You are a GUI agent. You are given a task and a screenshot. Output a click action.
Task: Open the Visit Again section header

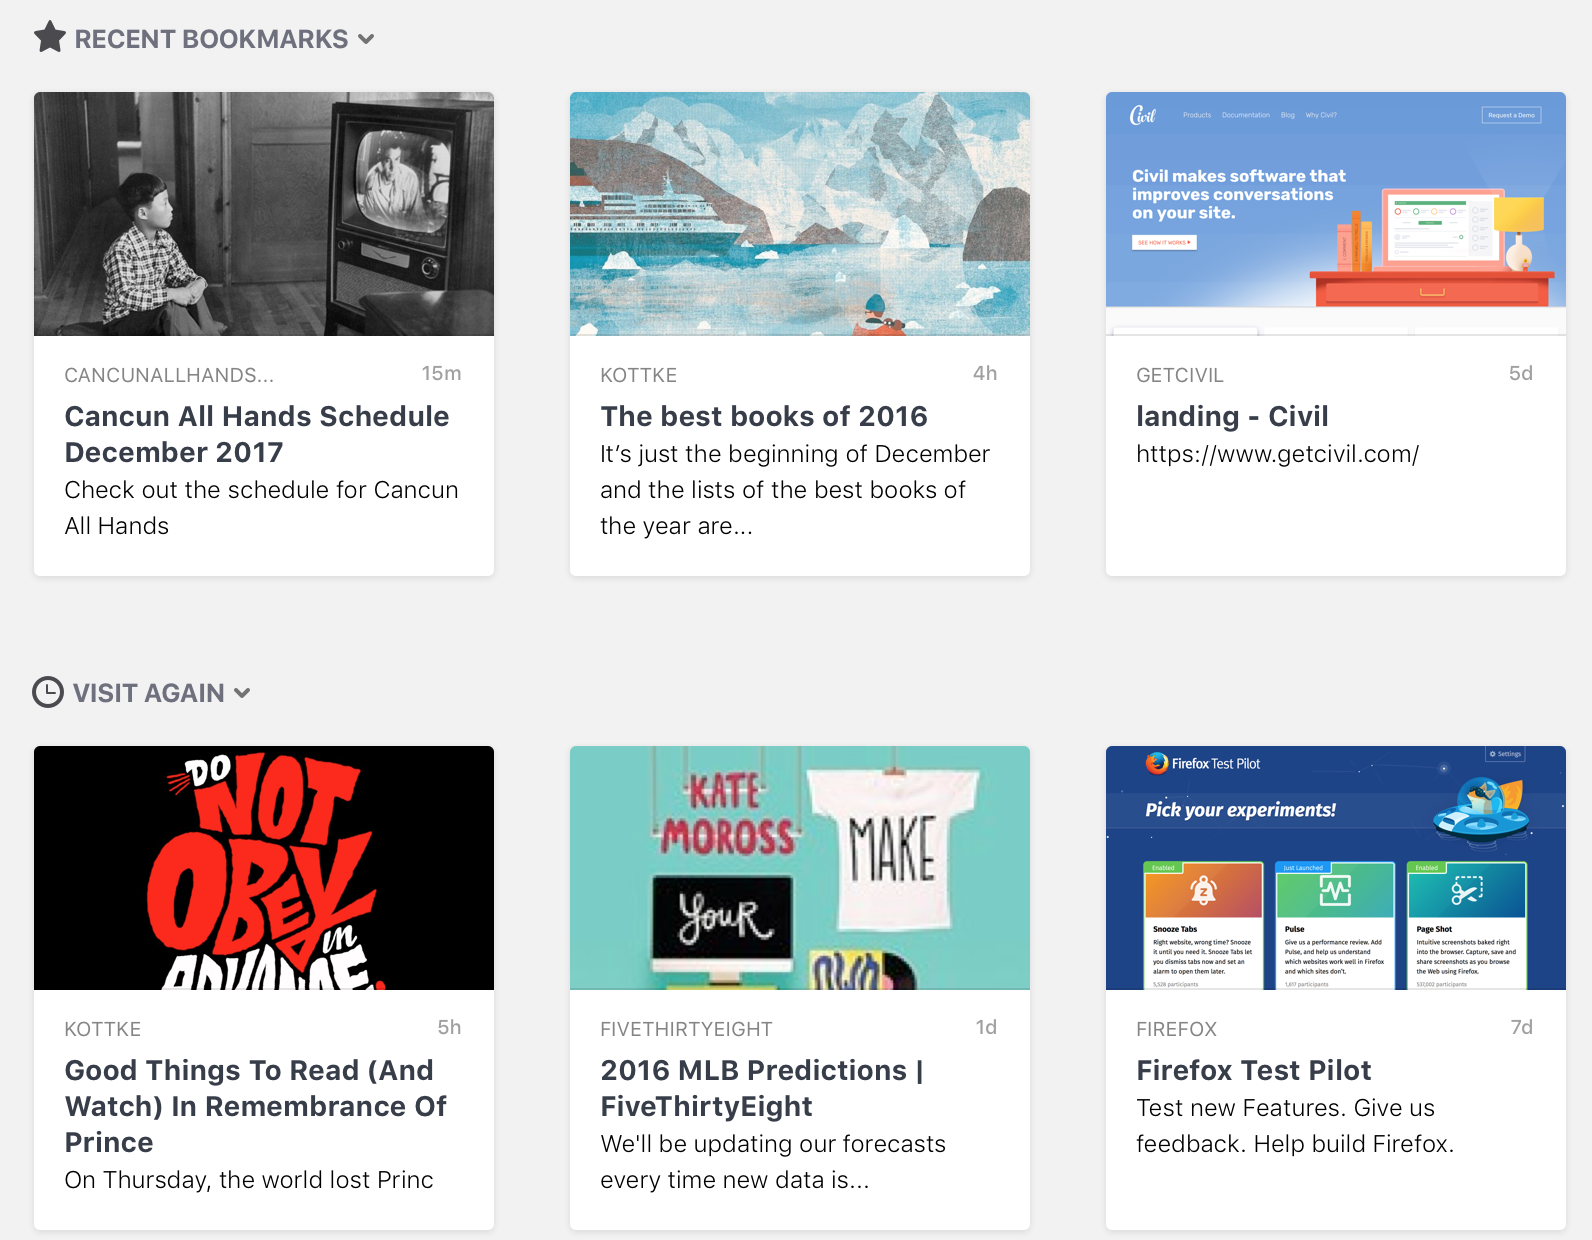pyautogui.click(x=149, y=693)
